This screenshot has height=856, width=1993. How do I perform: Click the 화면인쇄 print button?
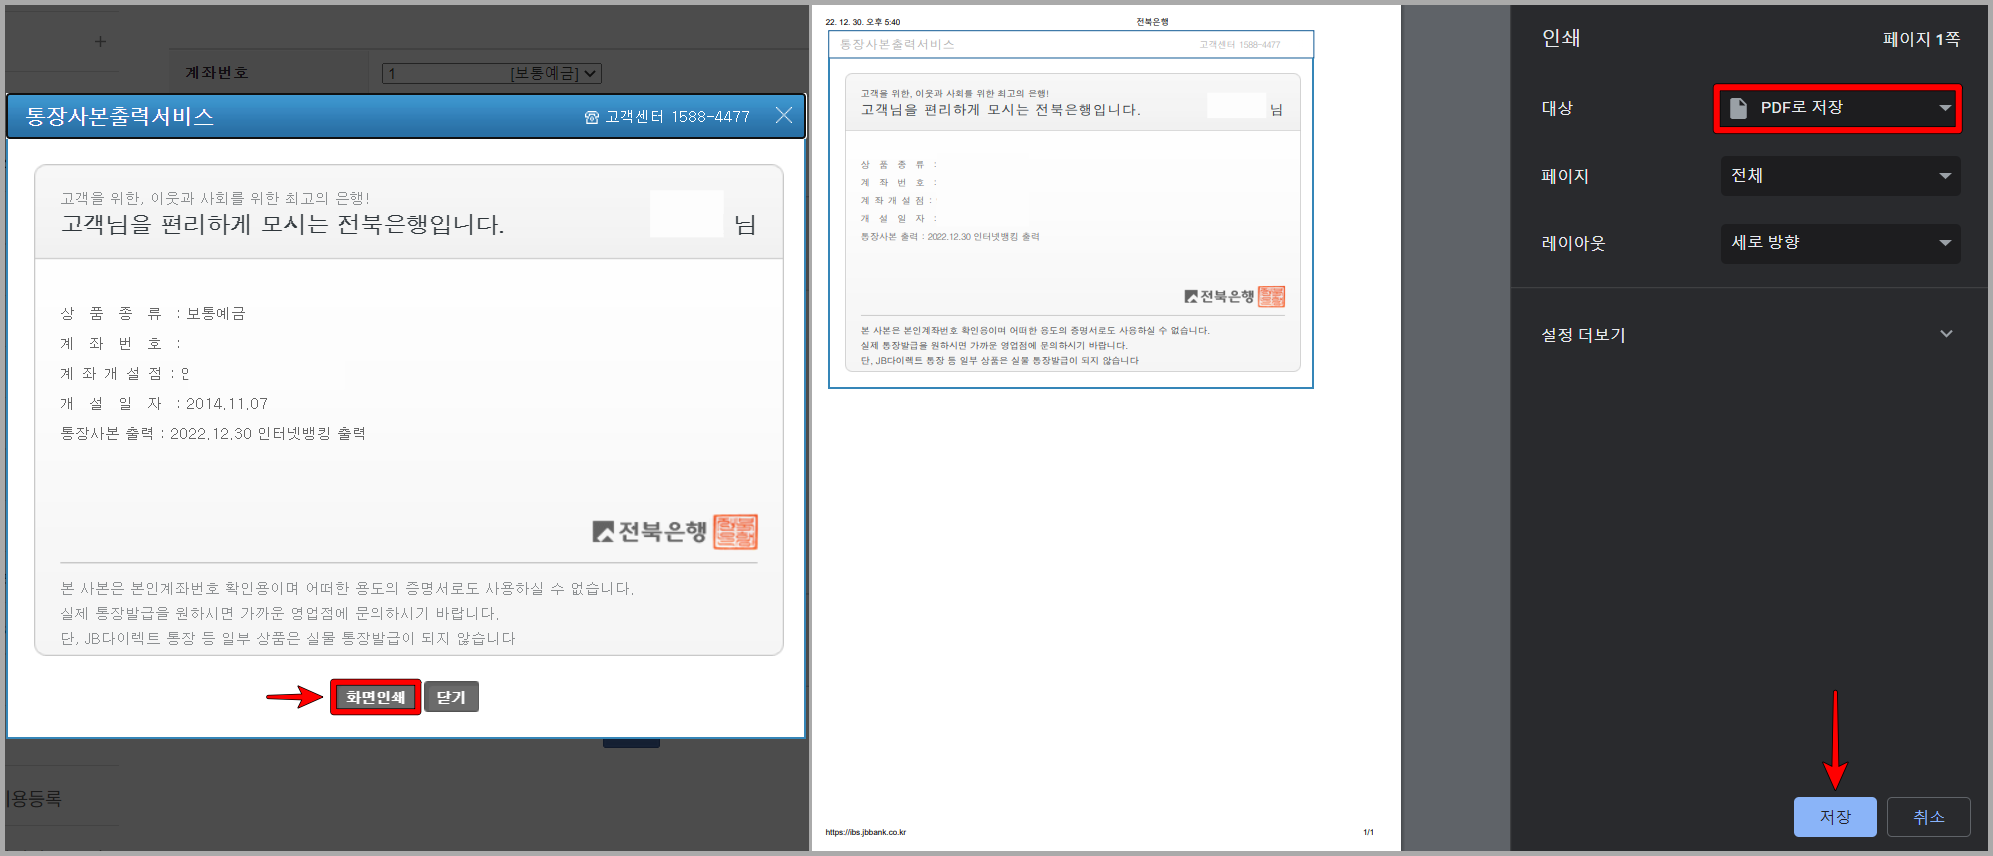pyautogui.click(x=375, y=697)
